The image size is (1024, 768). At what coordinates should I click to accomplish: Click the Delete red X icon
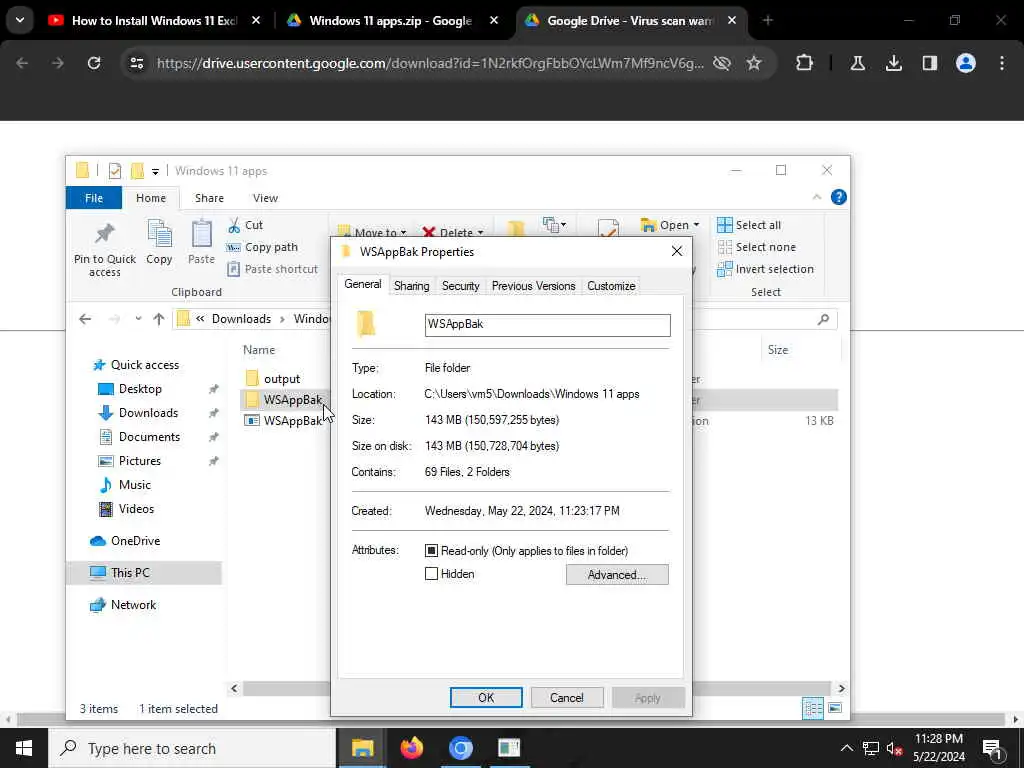pos(428,232)
